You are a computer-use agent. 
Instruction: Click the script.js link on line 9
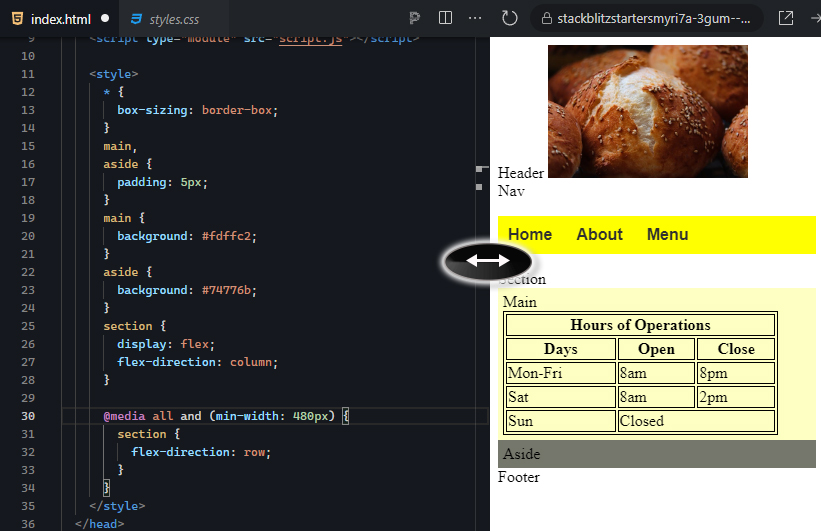(310, 40)
